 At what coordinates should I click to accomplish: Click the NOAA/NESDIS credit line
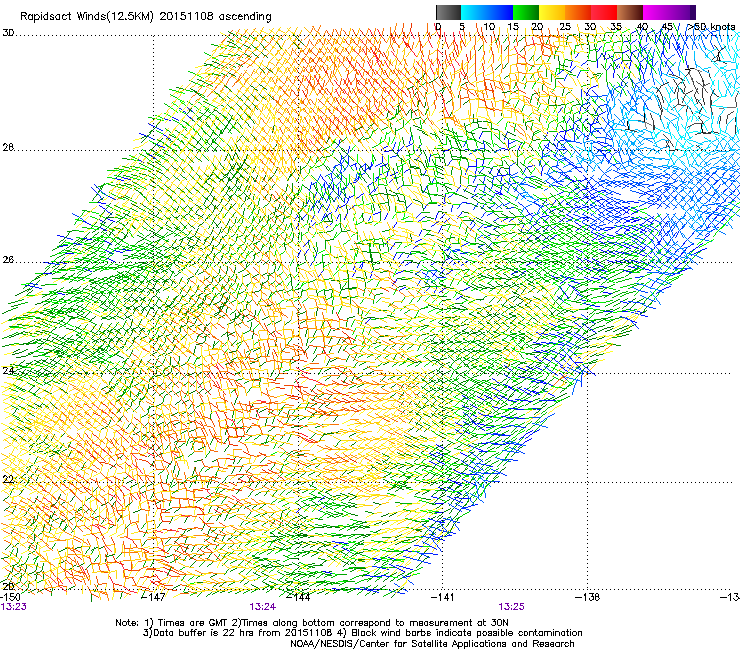(x=432, y=643)
